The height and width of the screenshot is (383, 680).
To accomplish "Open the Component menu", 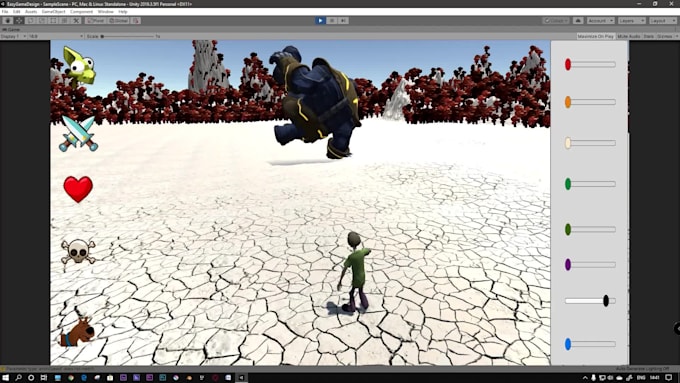I will coord(82,12).
